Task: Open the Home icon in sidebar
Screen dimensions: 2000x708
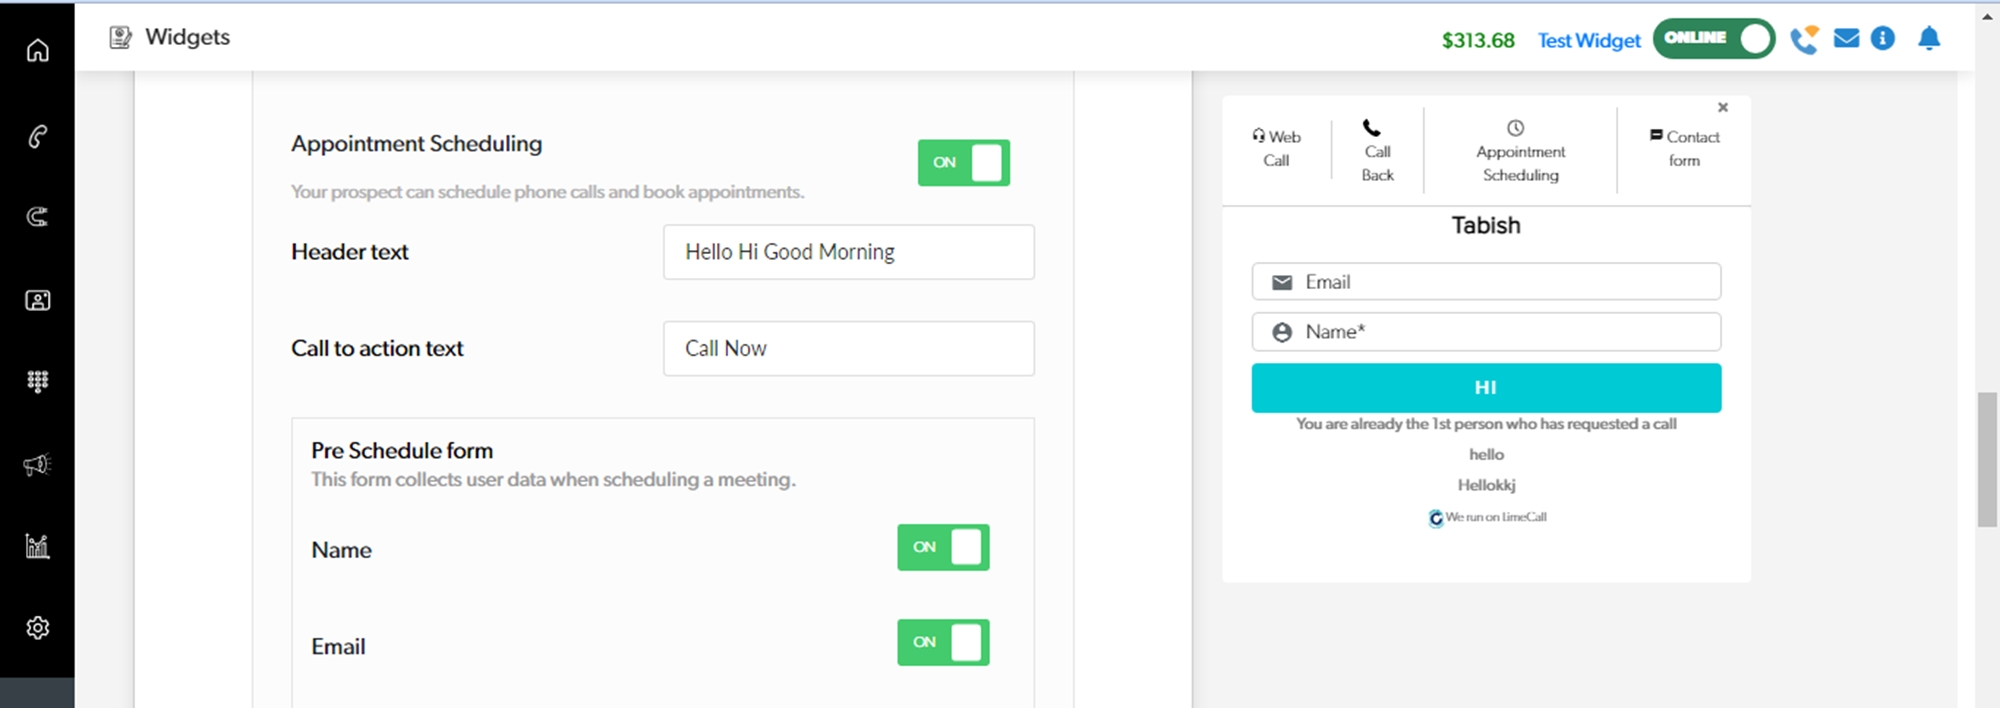Action: pyautogui.click(x=37, y=50)
